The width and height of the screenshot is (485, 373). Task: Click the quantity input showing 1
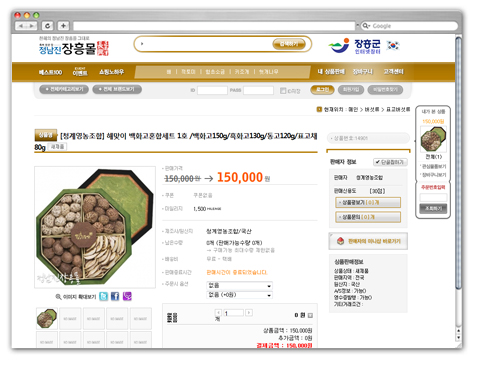pyautogui.click(x=233, y=313)
